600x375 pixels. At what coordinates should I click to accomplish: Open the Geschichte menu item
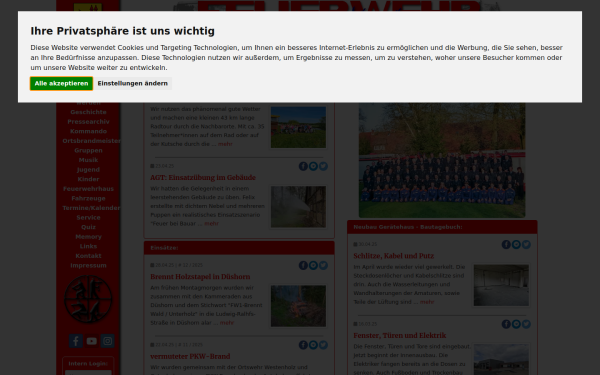(x=88, y=112)
